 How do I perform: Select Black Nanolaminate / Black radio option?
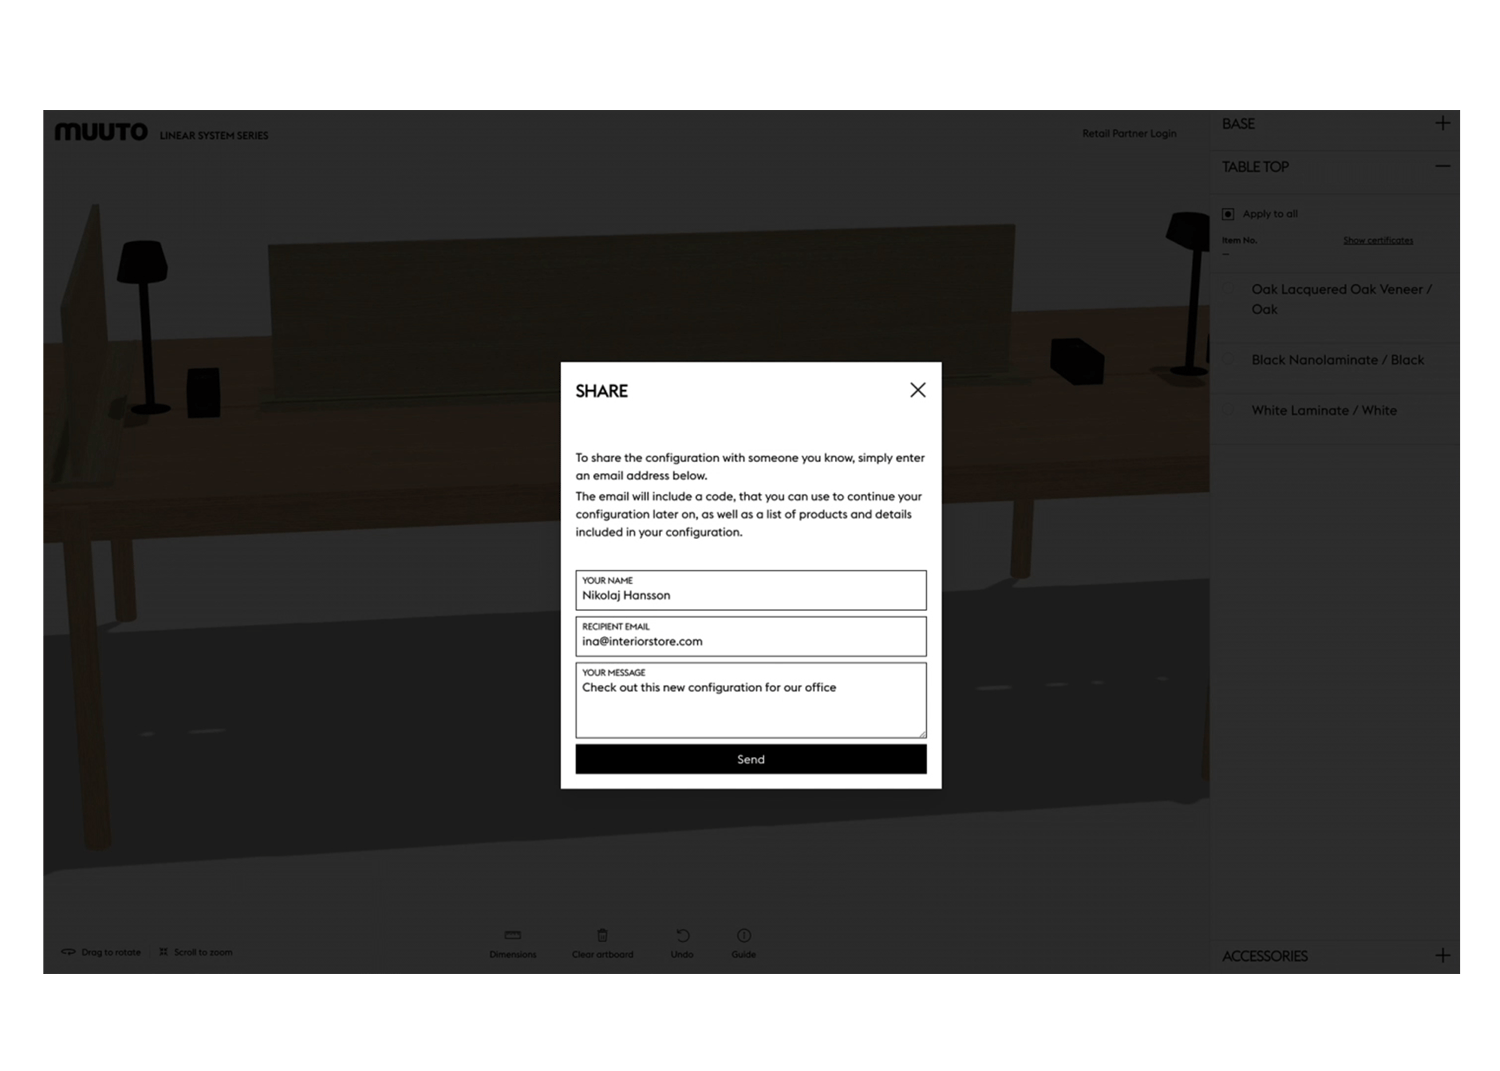[x=1229, y=360]
